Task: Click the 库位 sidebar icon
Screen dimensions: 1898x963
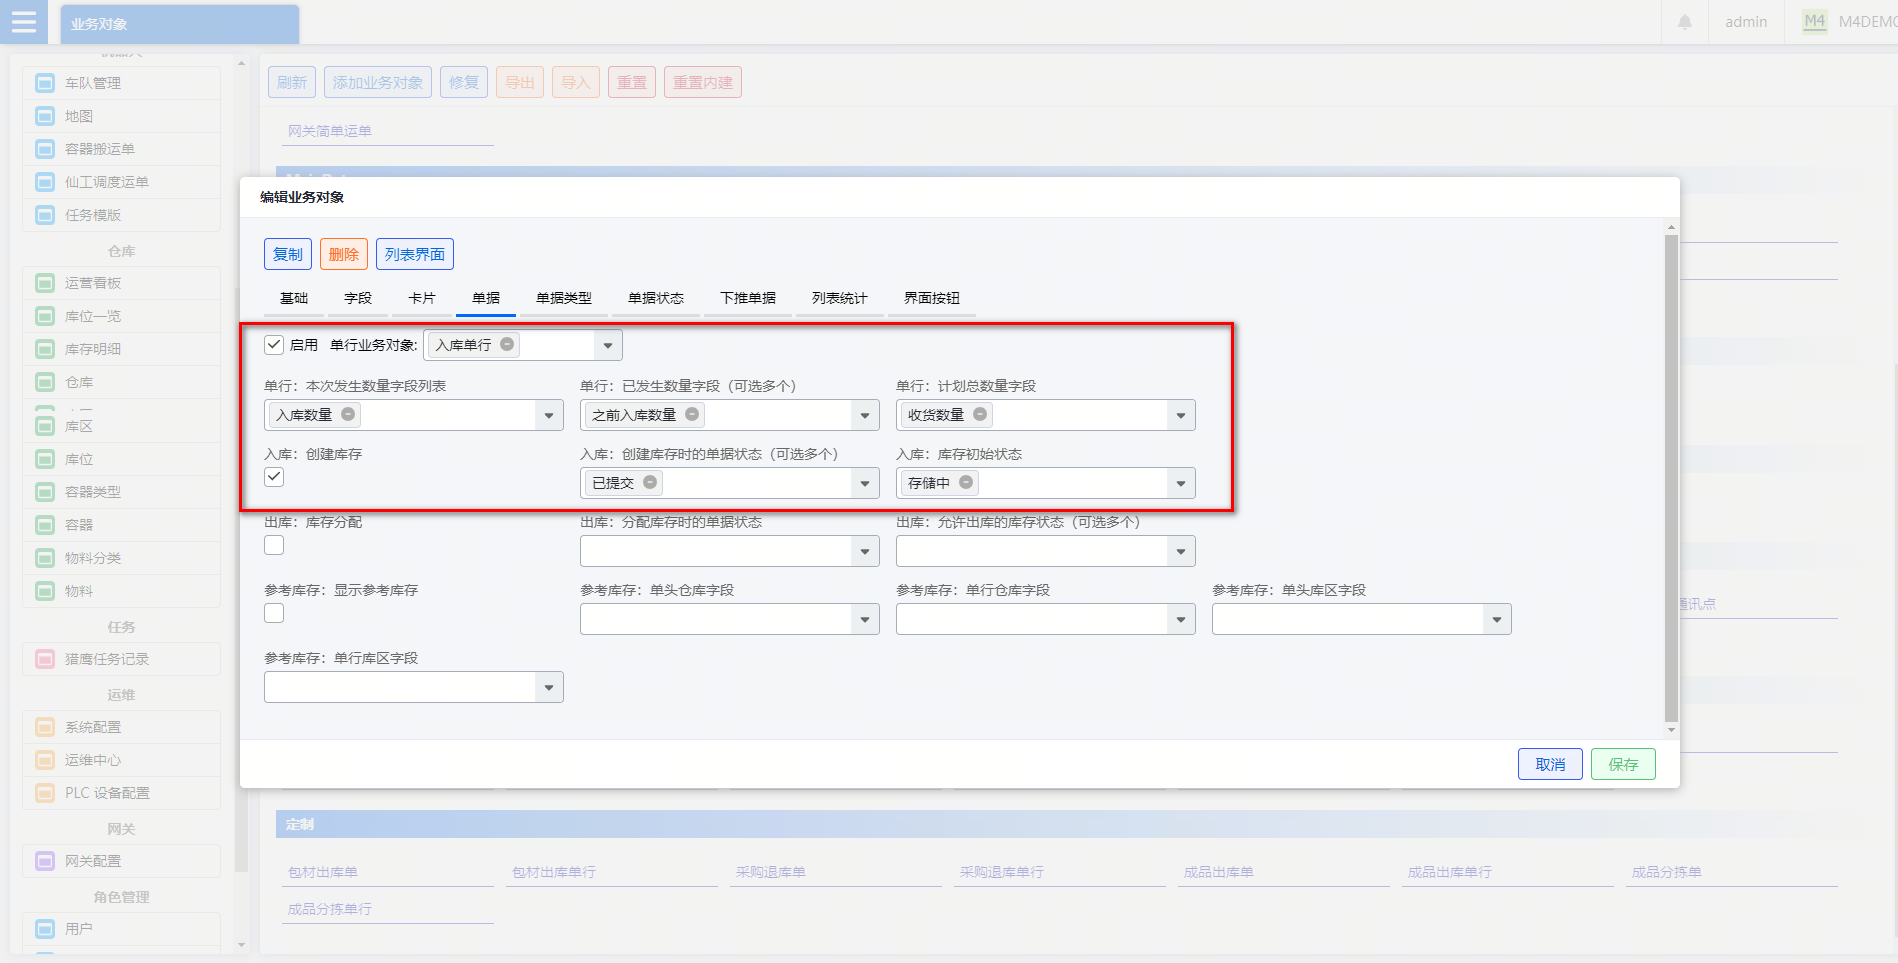Action: pos(45,459)
